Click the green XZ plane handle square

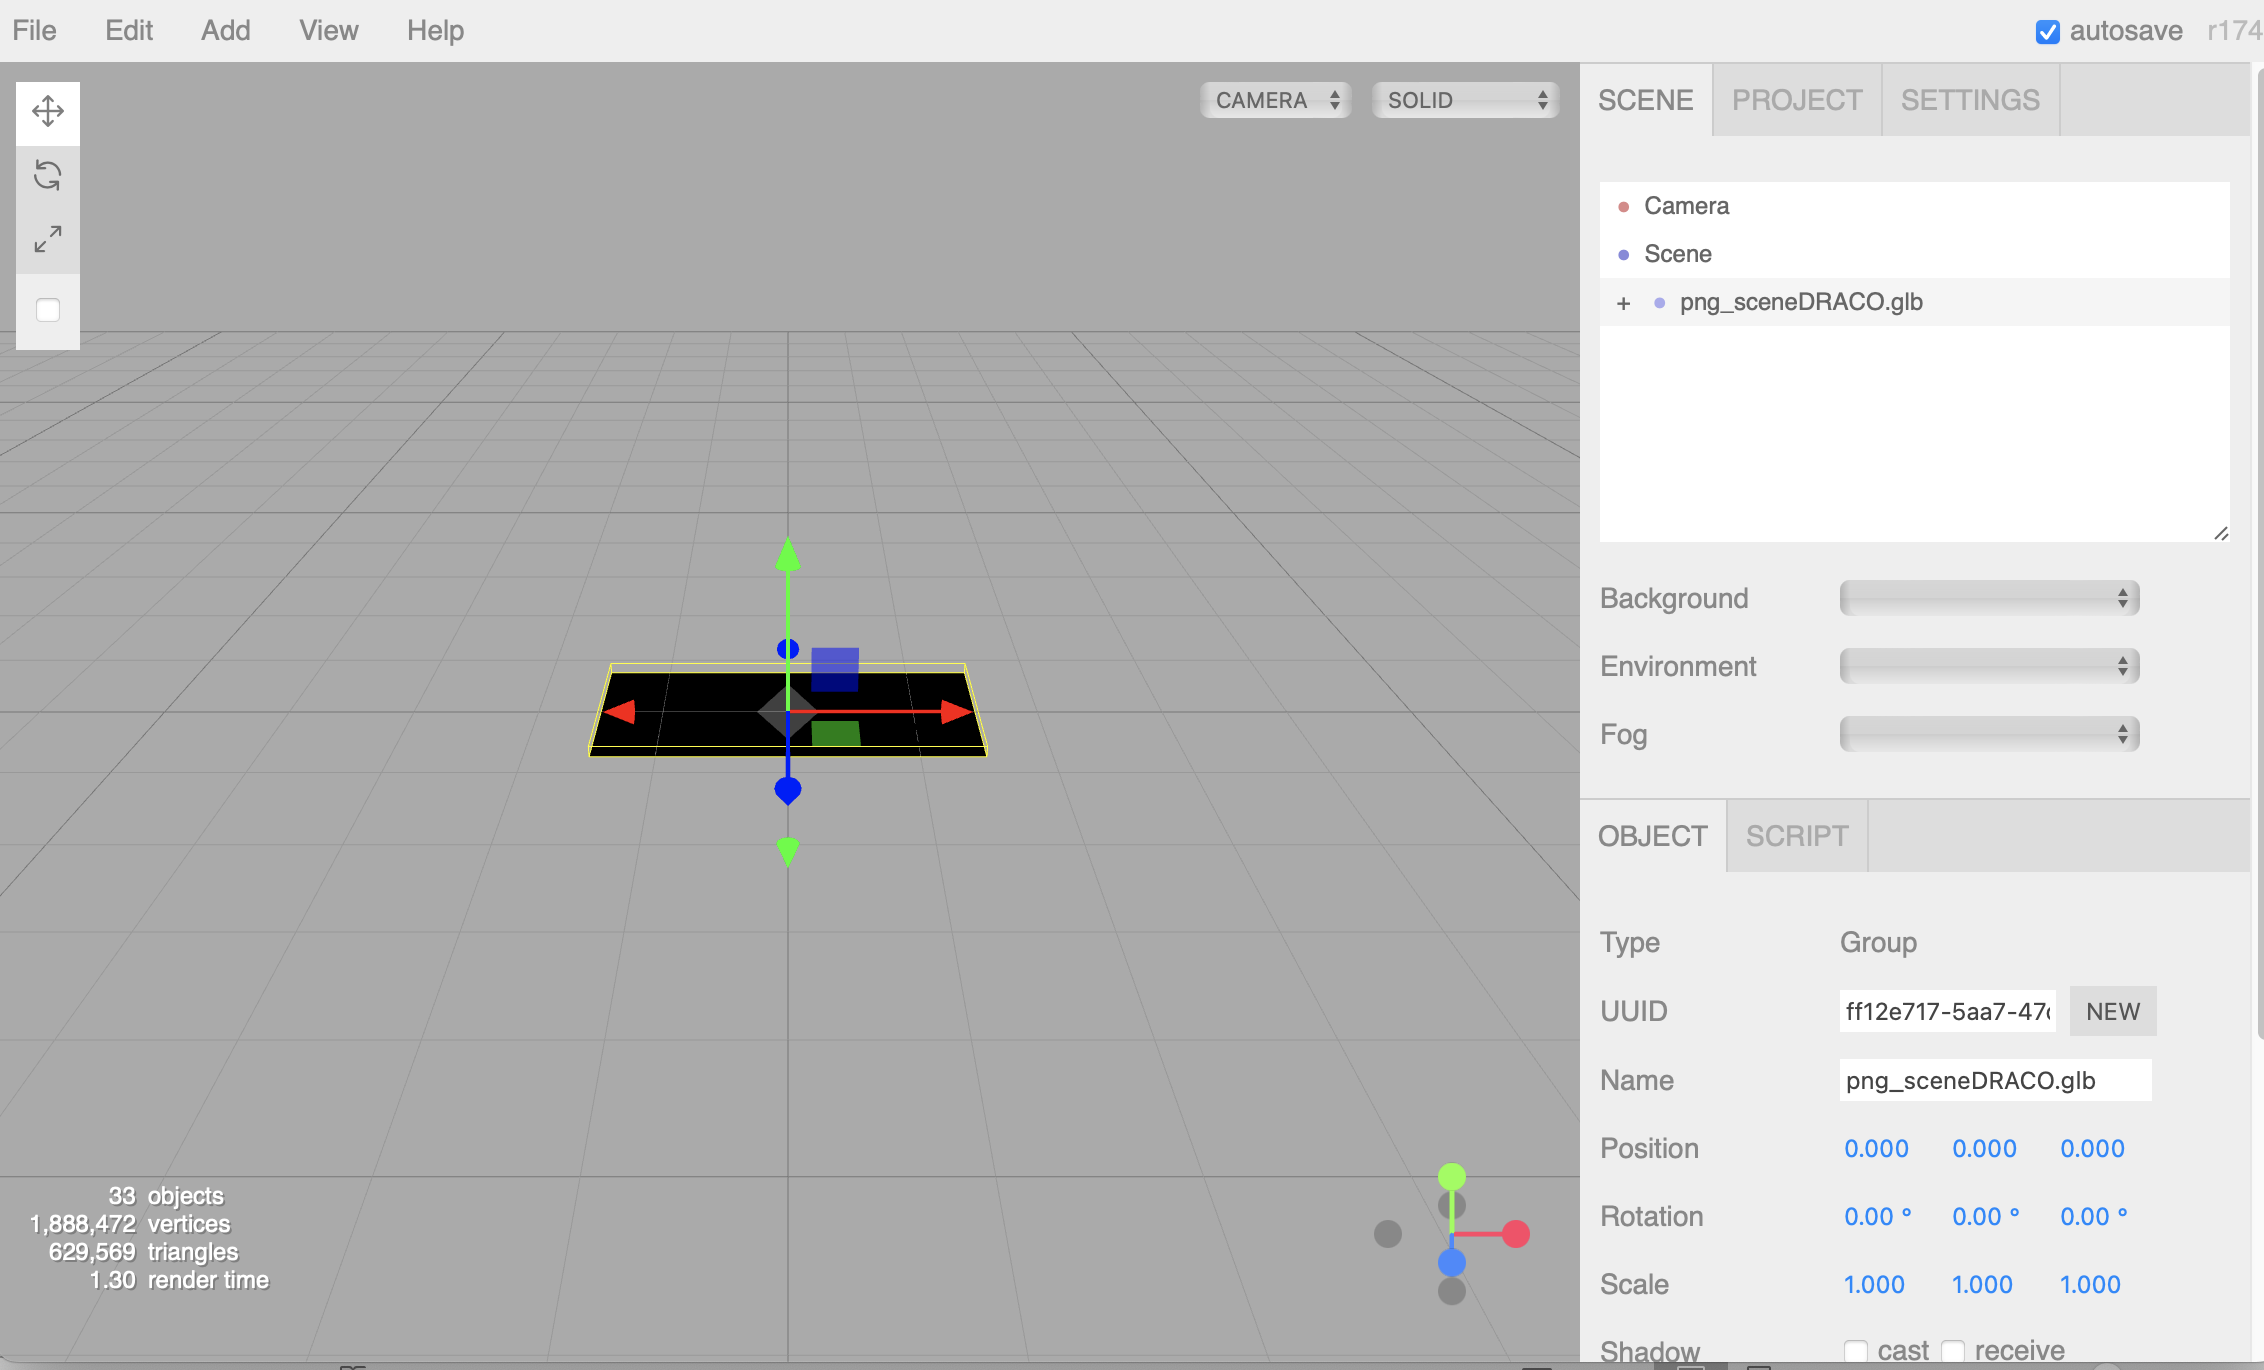click(x=836, y=733)
